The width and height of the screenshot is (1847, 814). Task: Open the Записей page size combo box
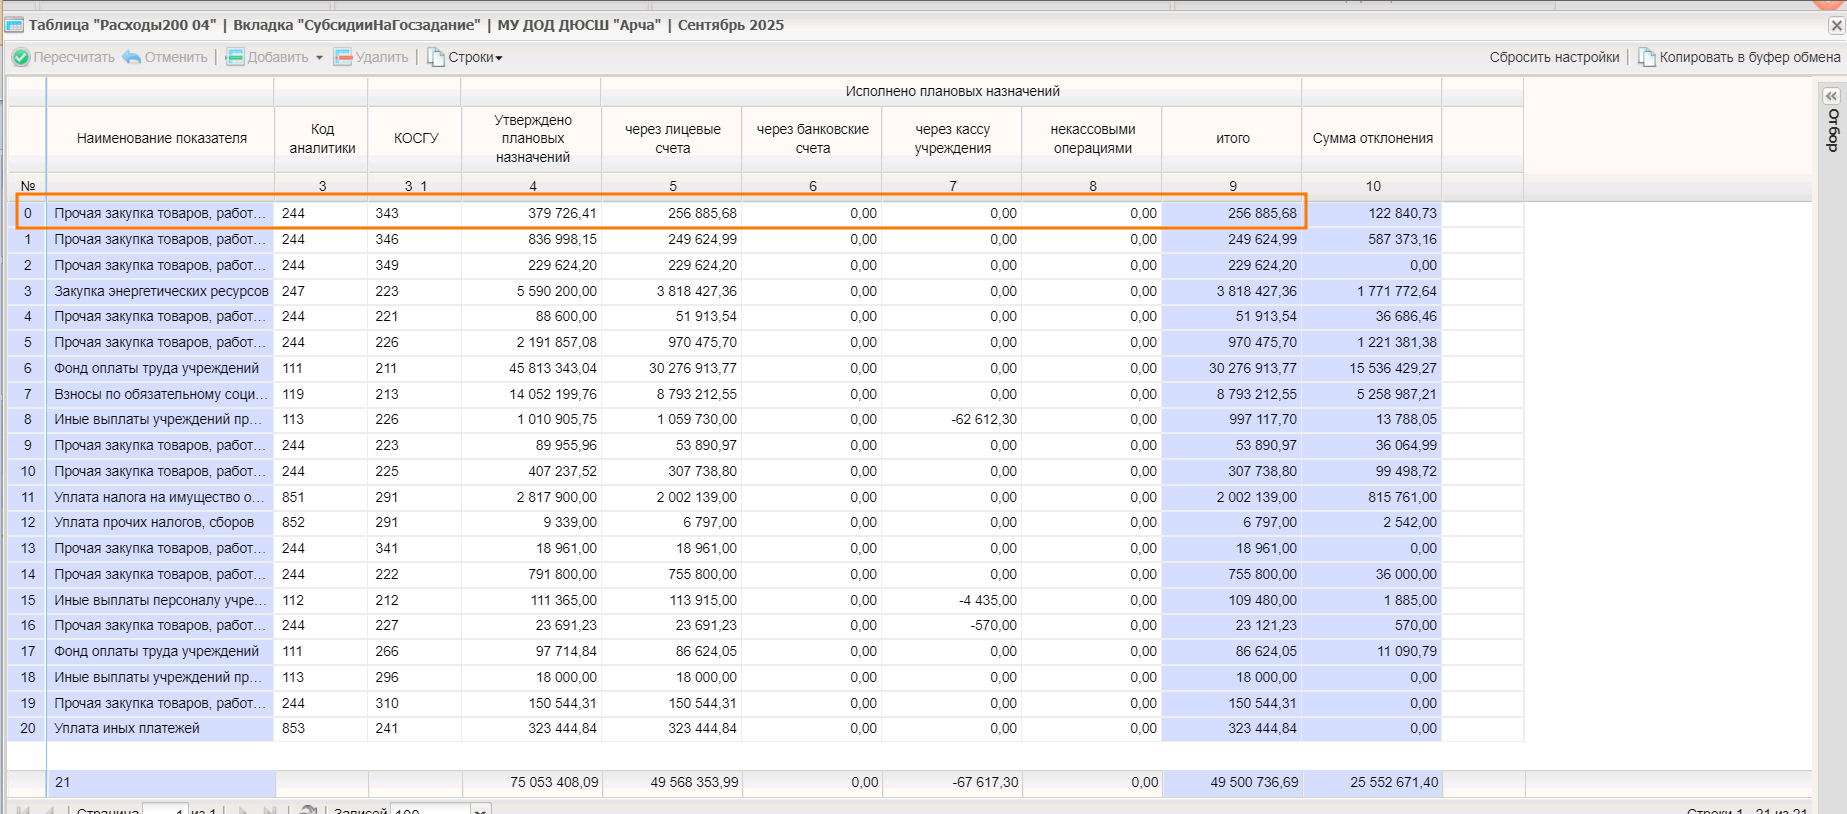(x=480, y=809)
